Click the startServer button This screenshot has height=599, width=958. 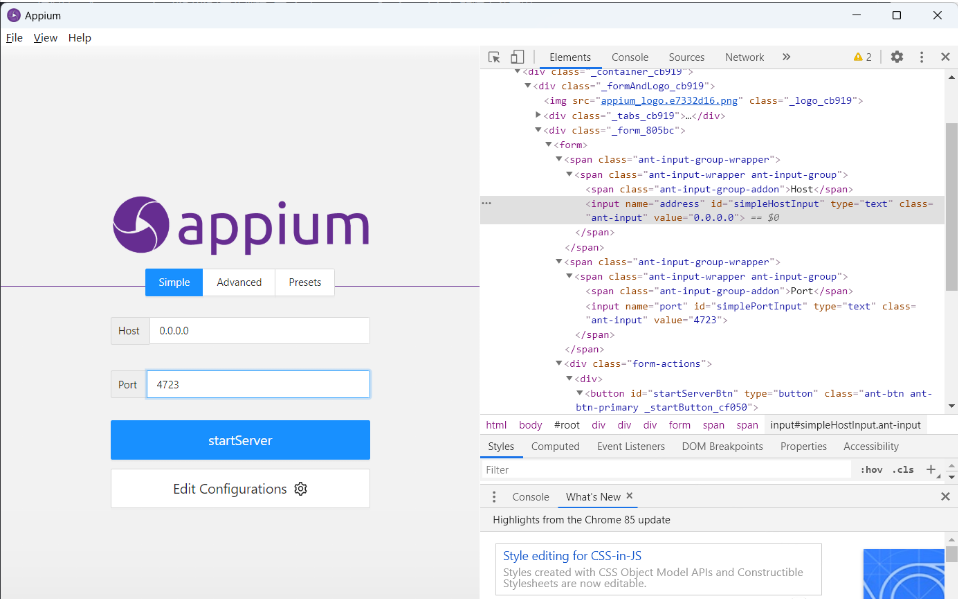pos(240,439)
